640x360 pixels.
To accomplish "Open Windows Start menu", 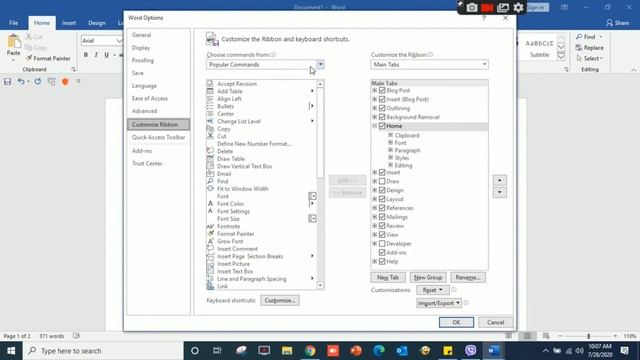I will coord(11,351).
